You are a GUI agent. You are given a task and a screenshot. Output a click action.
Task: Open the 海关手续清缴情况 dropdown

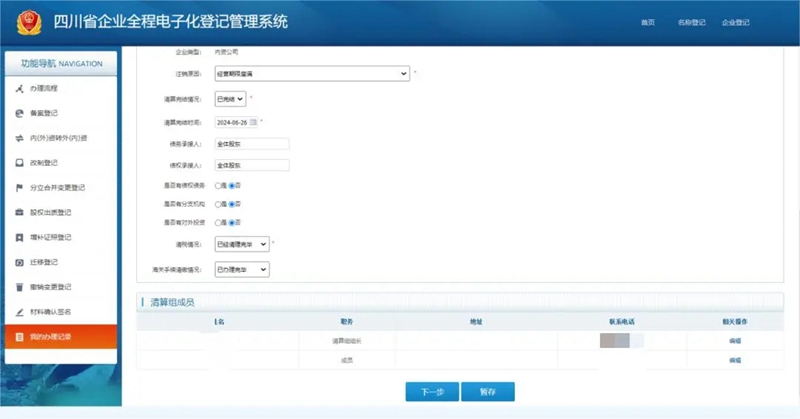tap(242, 269)
